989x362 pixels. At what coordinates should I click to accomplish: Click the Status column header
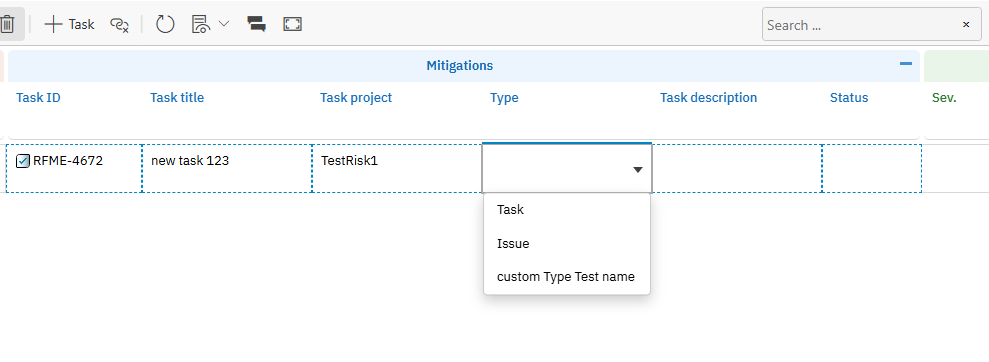coord(849,98)
